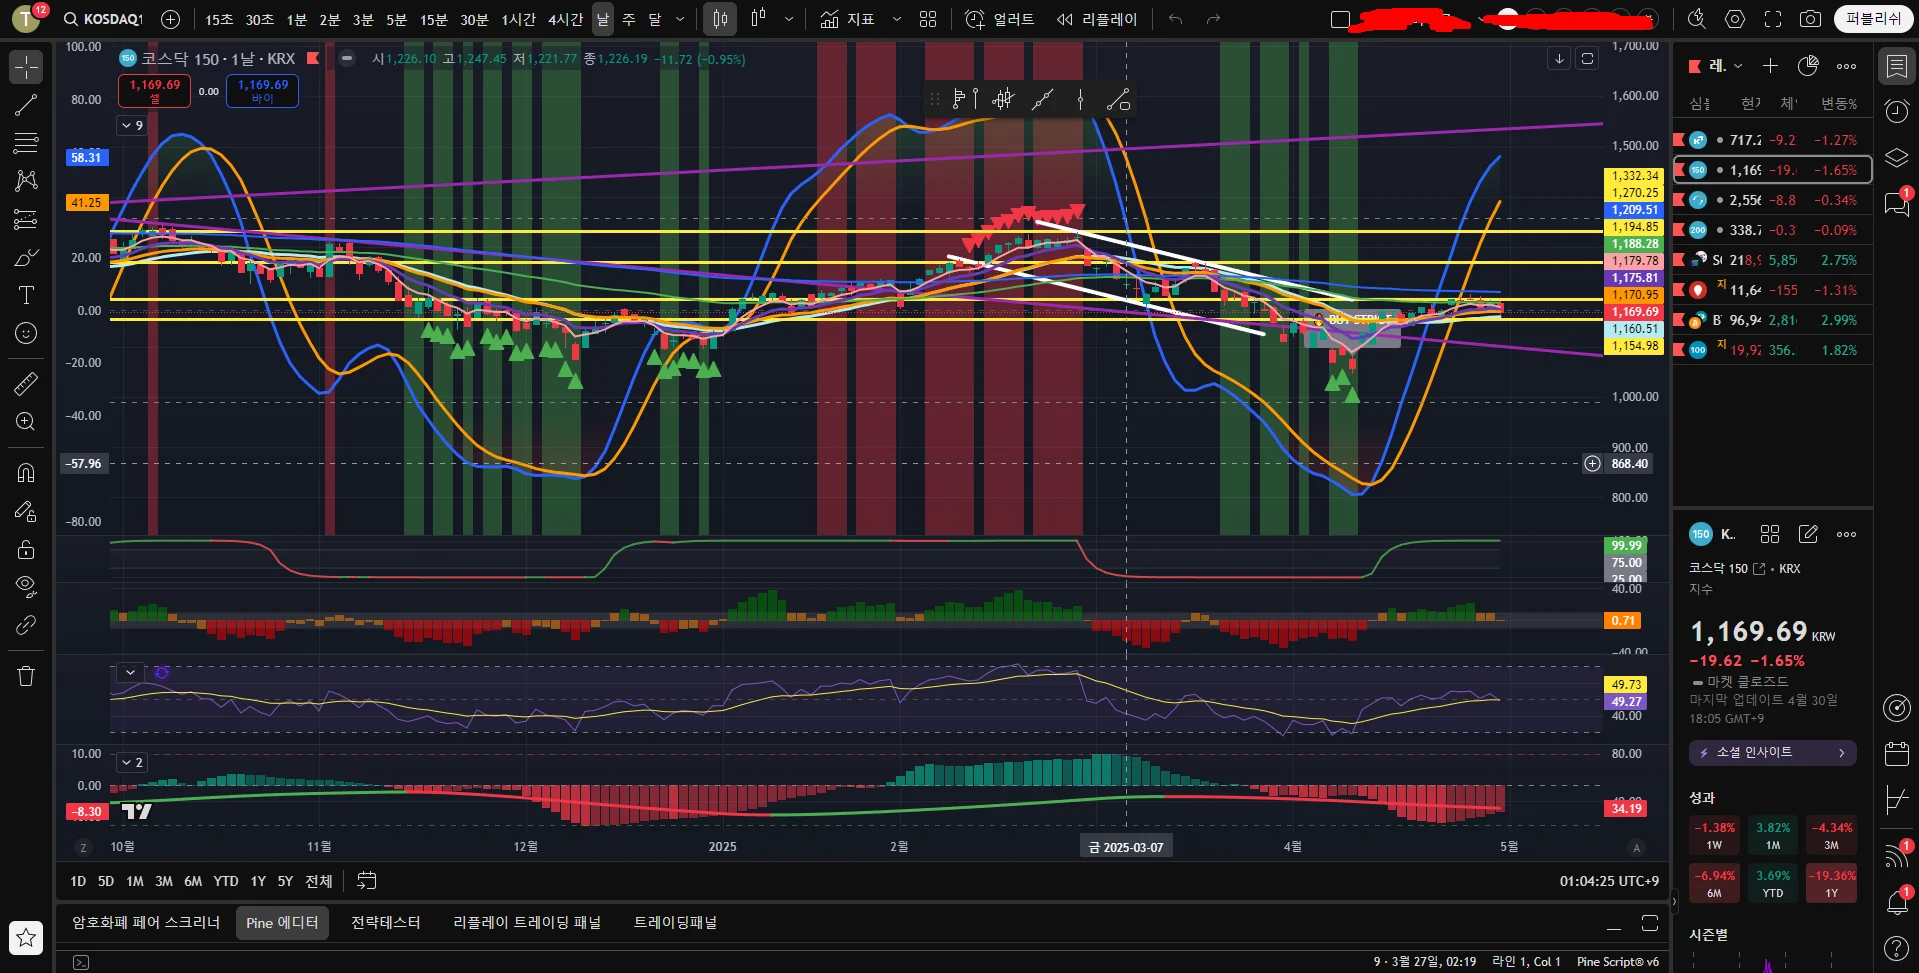Start 리플레이 bar replay
Image resolution: width=1919 pixels, height=973 pixels.
coord(1096,19)
